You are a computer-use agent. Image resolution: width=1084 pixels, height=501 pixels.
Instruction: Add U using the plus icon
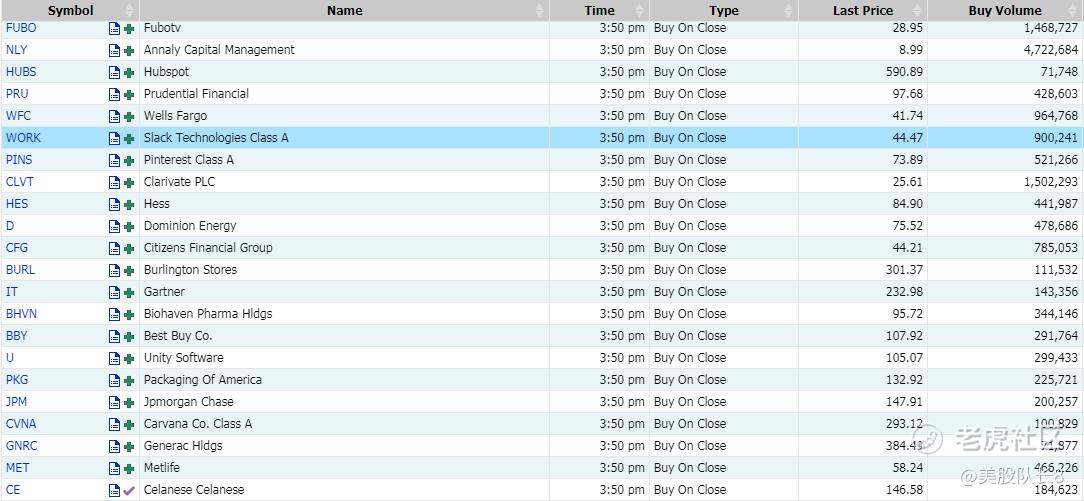[x=129, y=359]
